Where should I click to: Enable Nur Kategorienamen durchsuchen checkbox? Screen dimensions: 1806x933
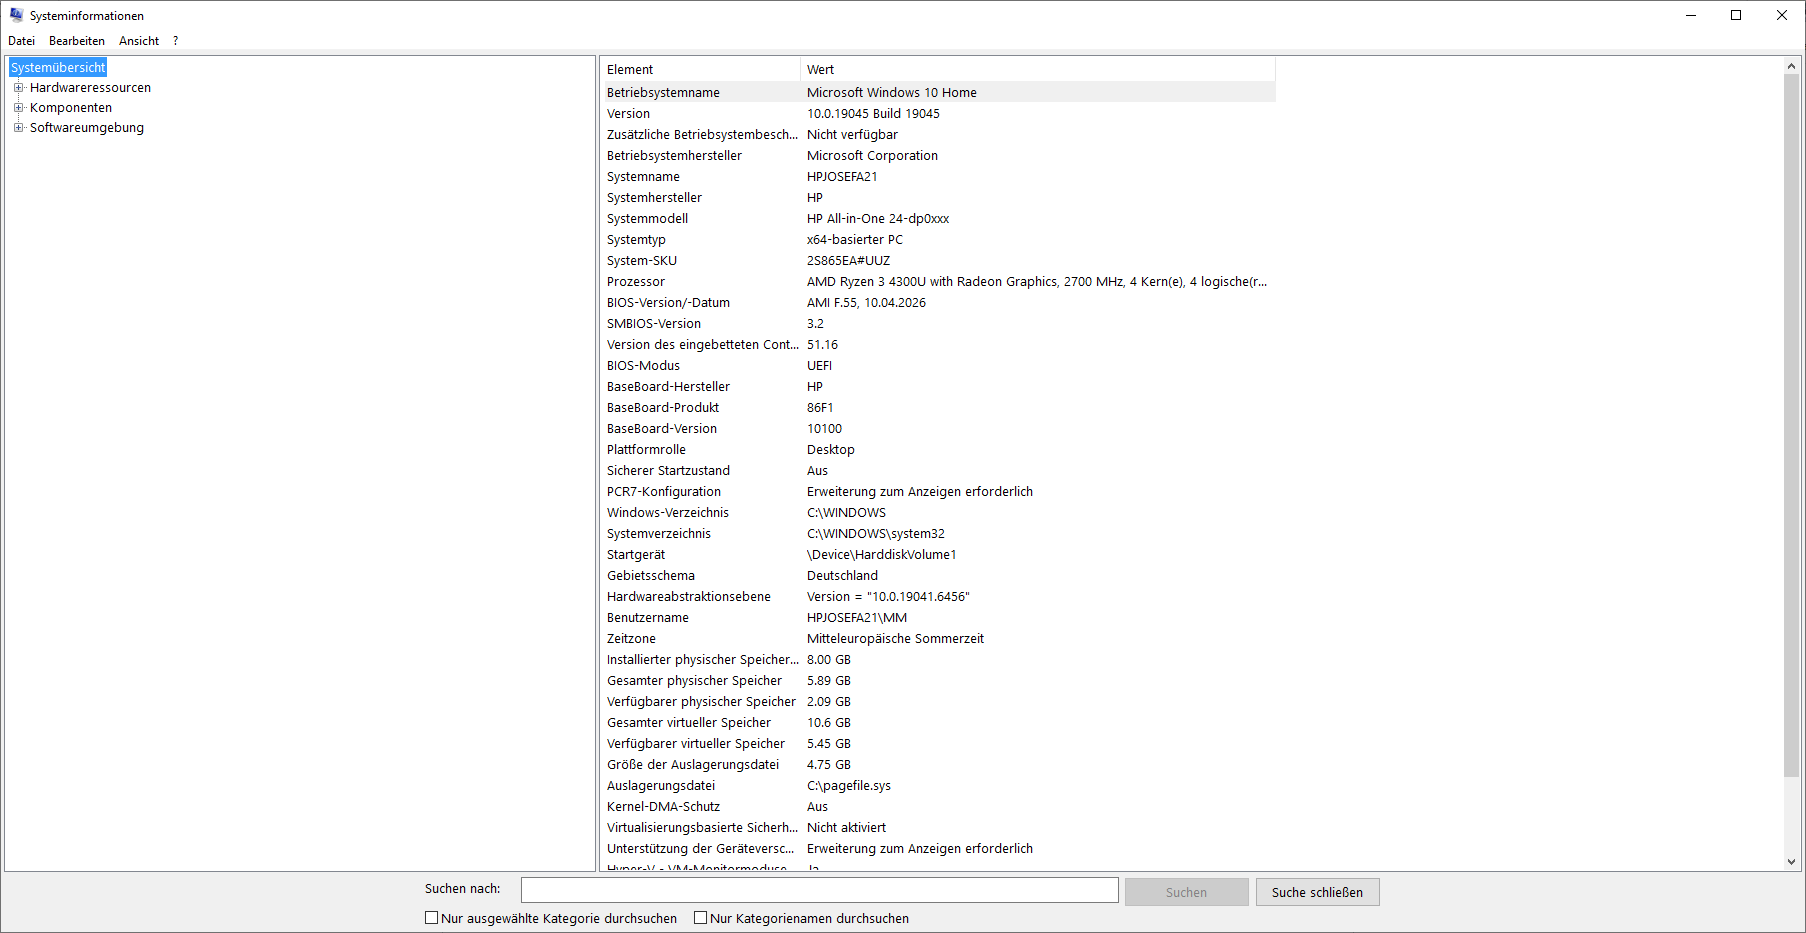701,918
